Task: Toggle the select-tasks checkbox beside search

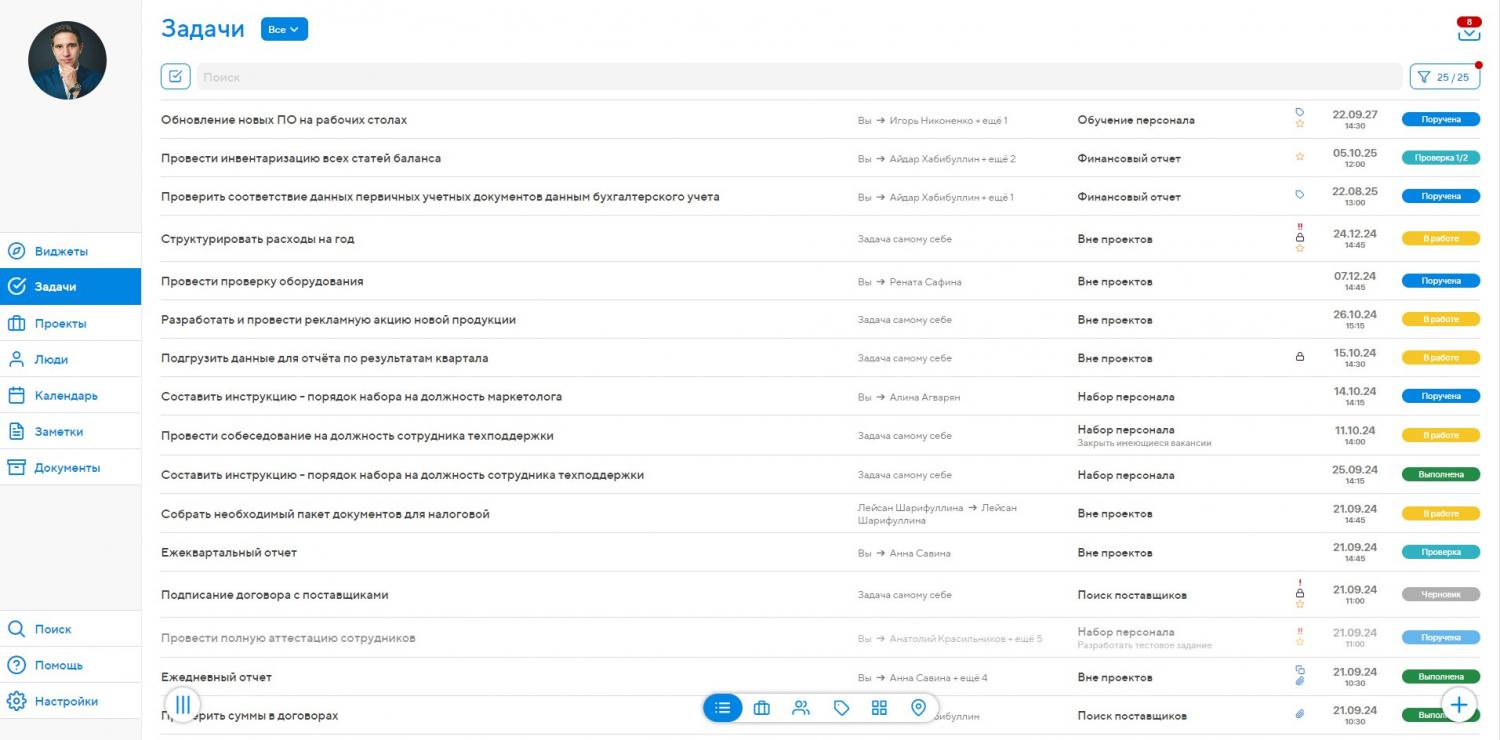Action: point(175,77)
